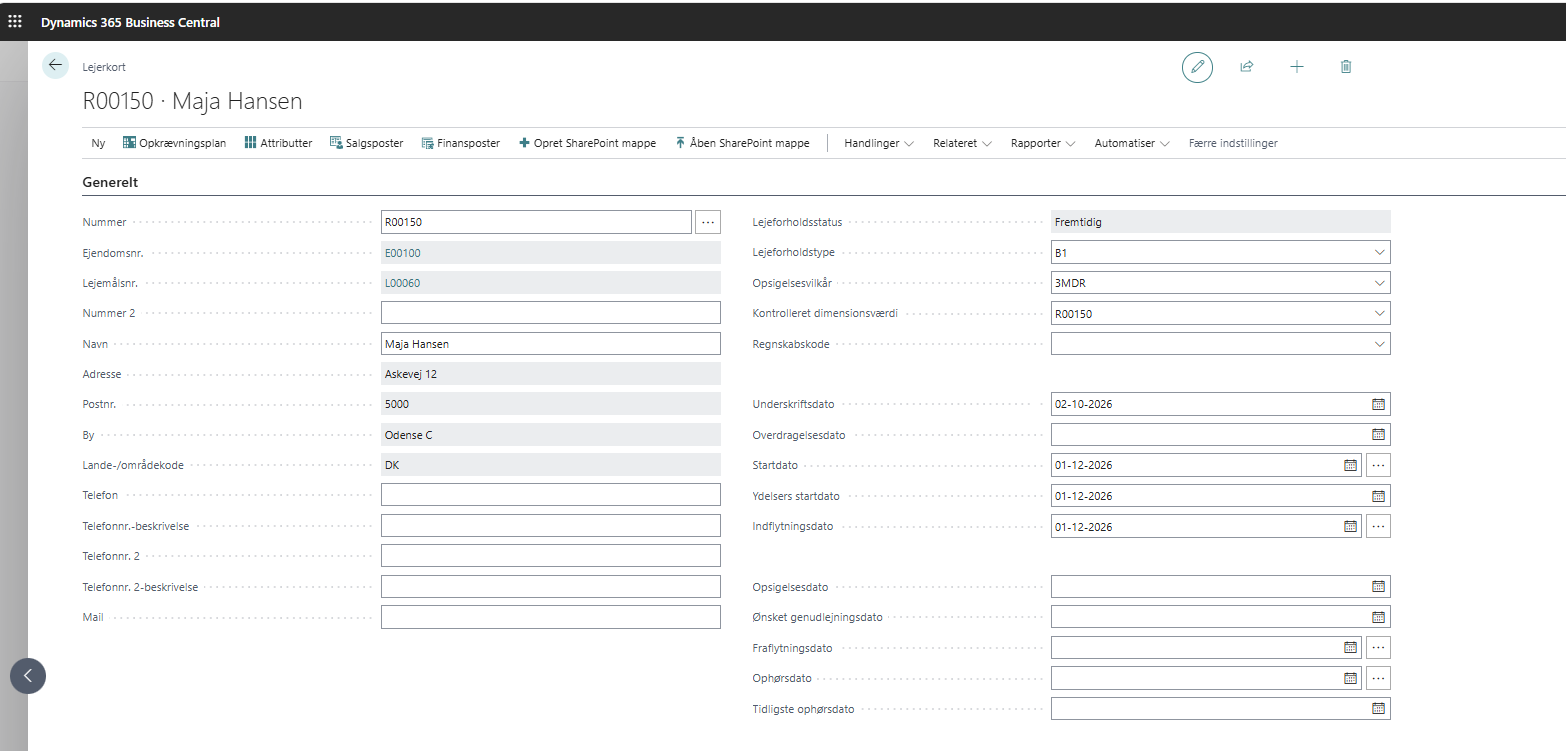Open calendar for Tidligste ophørsdato

[x=1378, y=708]
